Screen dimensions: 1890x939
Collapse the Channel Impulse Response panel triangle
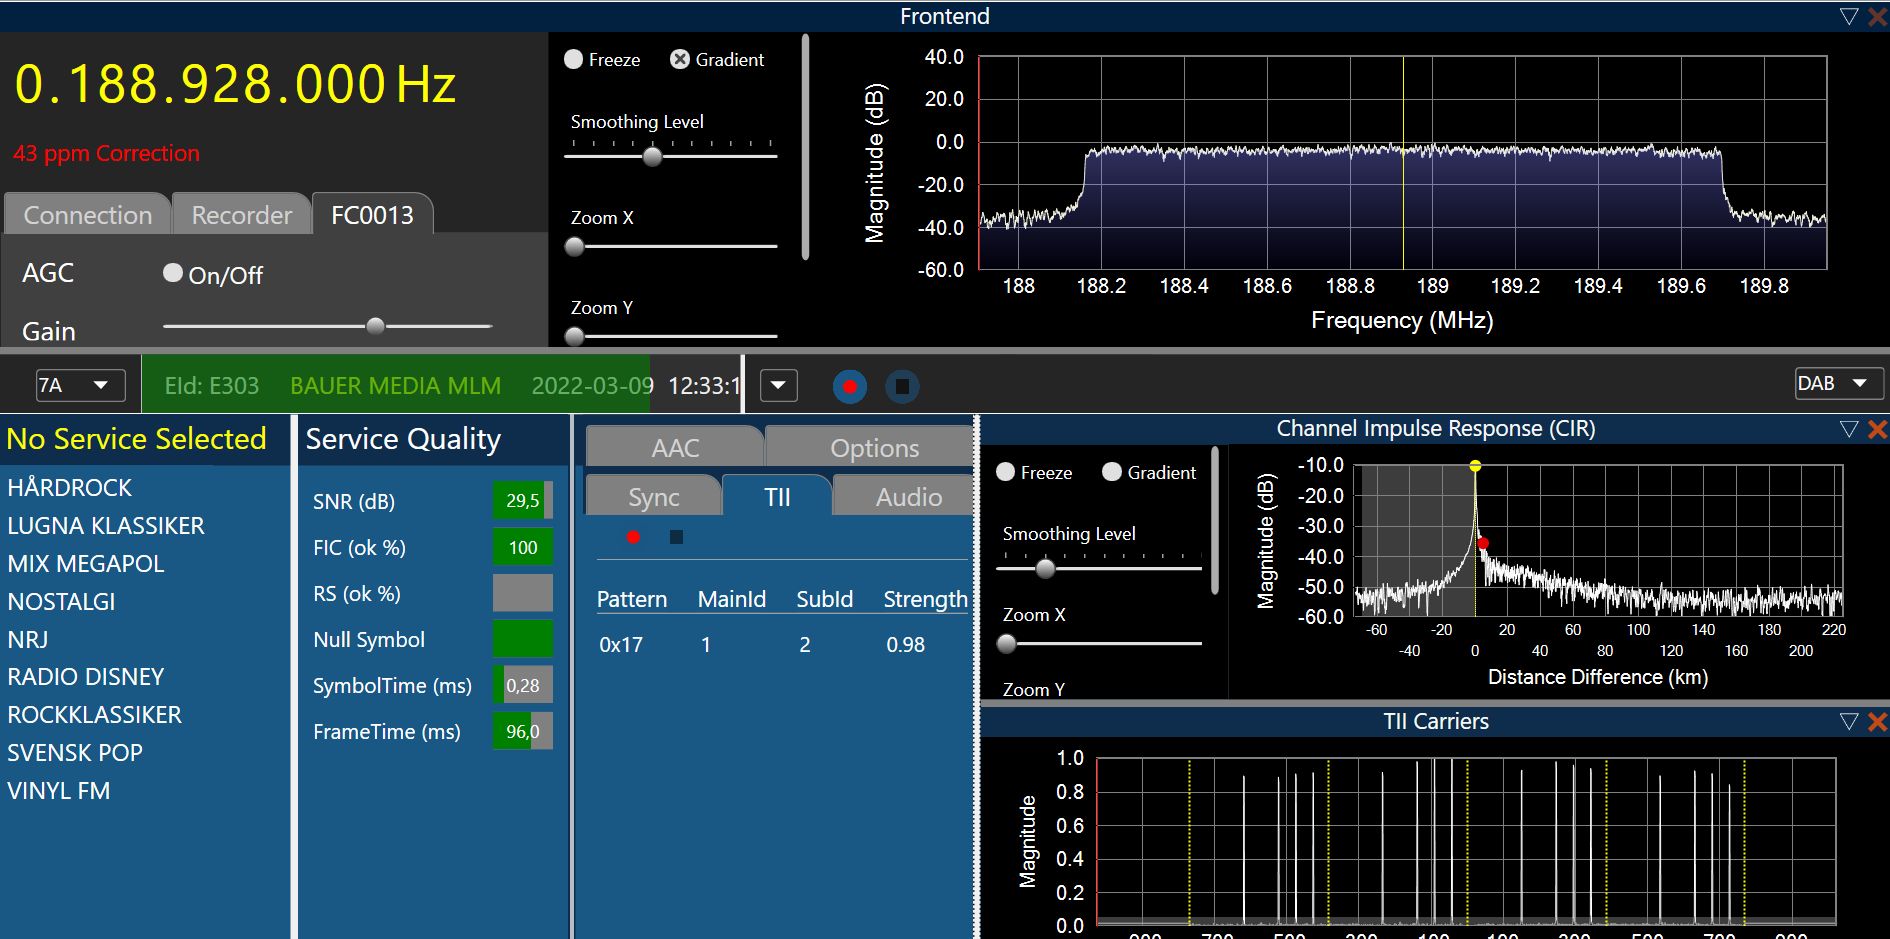point(1848,429)
